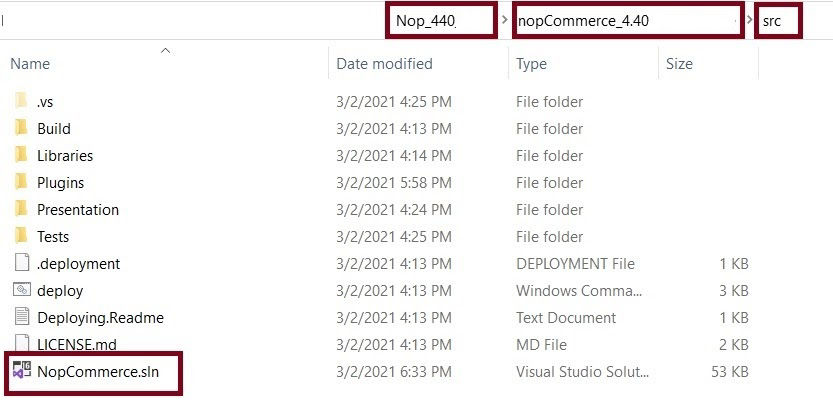Select the folder name Presentation

pos(78,210)
